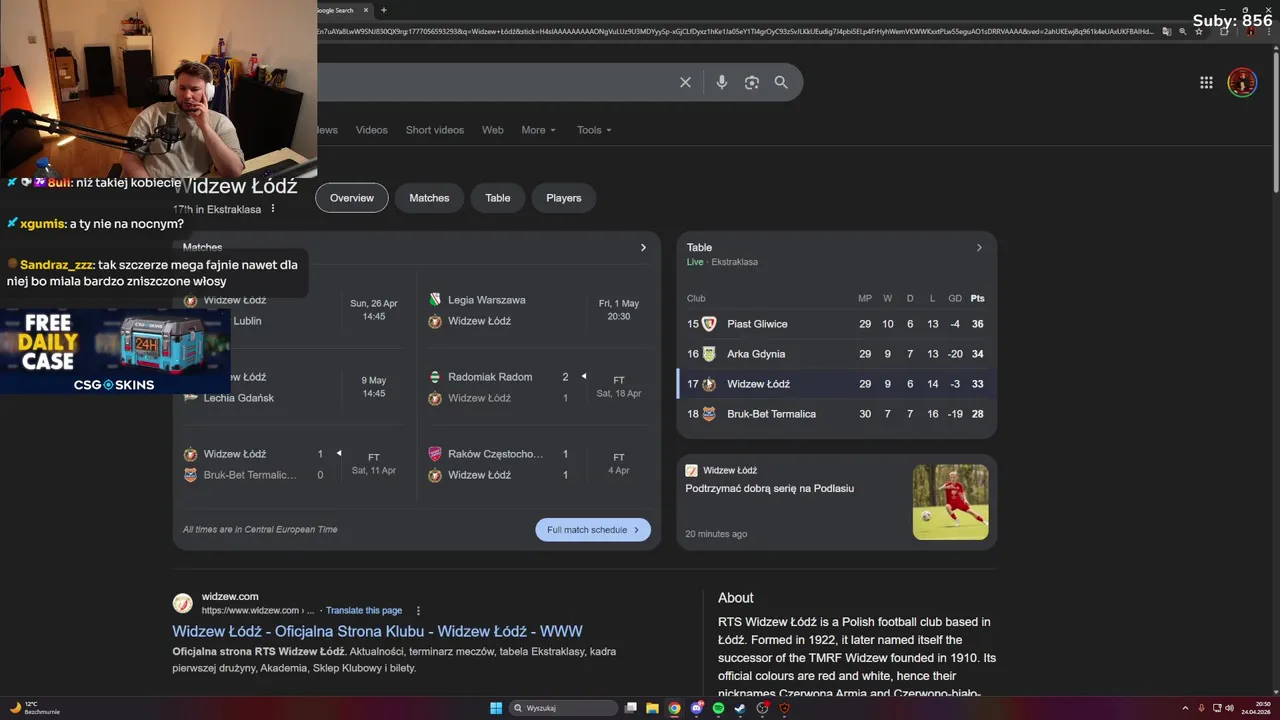
Task: Switch to the Matches chip
Action: coord(429,198)
